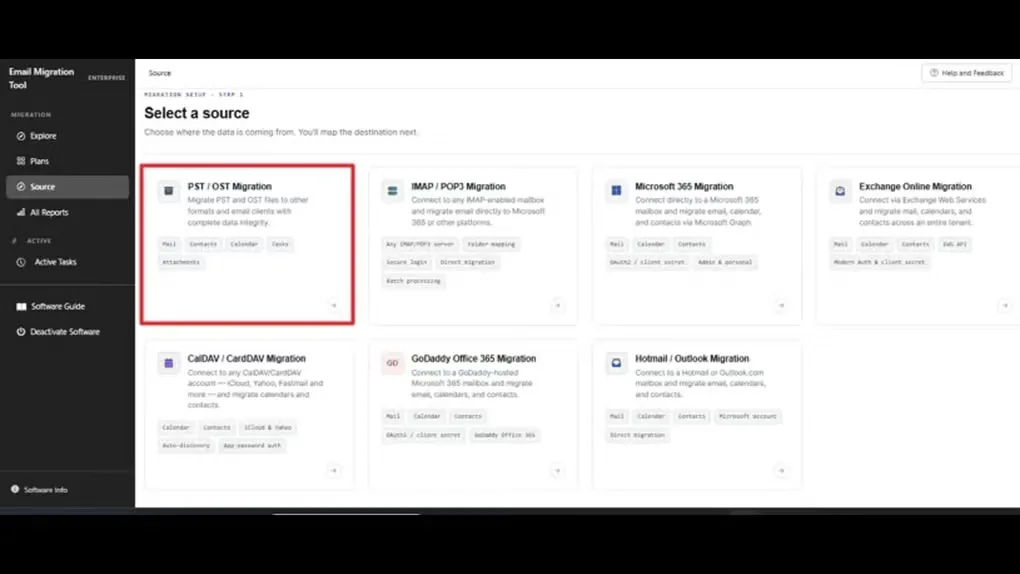1020x574 pixels.
Task: Open All Reports in sidebar
Action: [67, 212]
